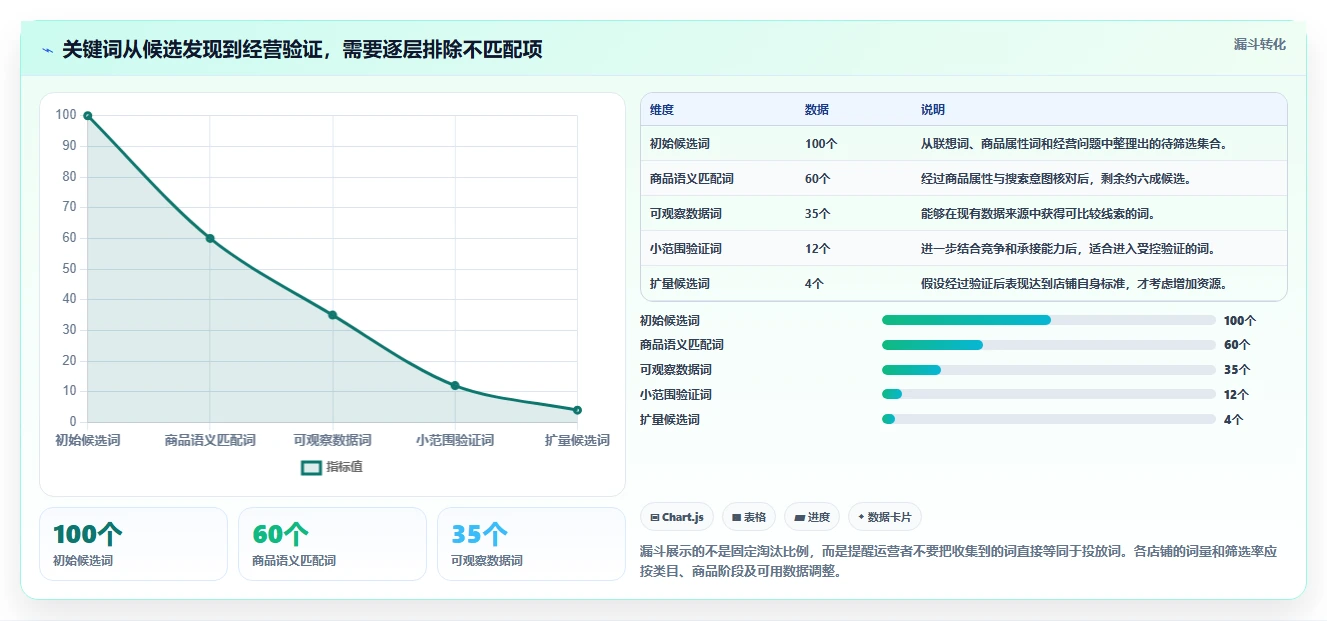Click the chart data point at value 4
Viewport: 1327px width, 621px height.
(x=577, y=410)
